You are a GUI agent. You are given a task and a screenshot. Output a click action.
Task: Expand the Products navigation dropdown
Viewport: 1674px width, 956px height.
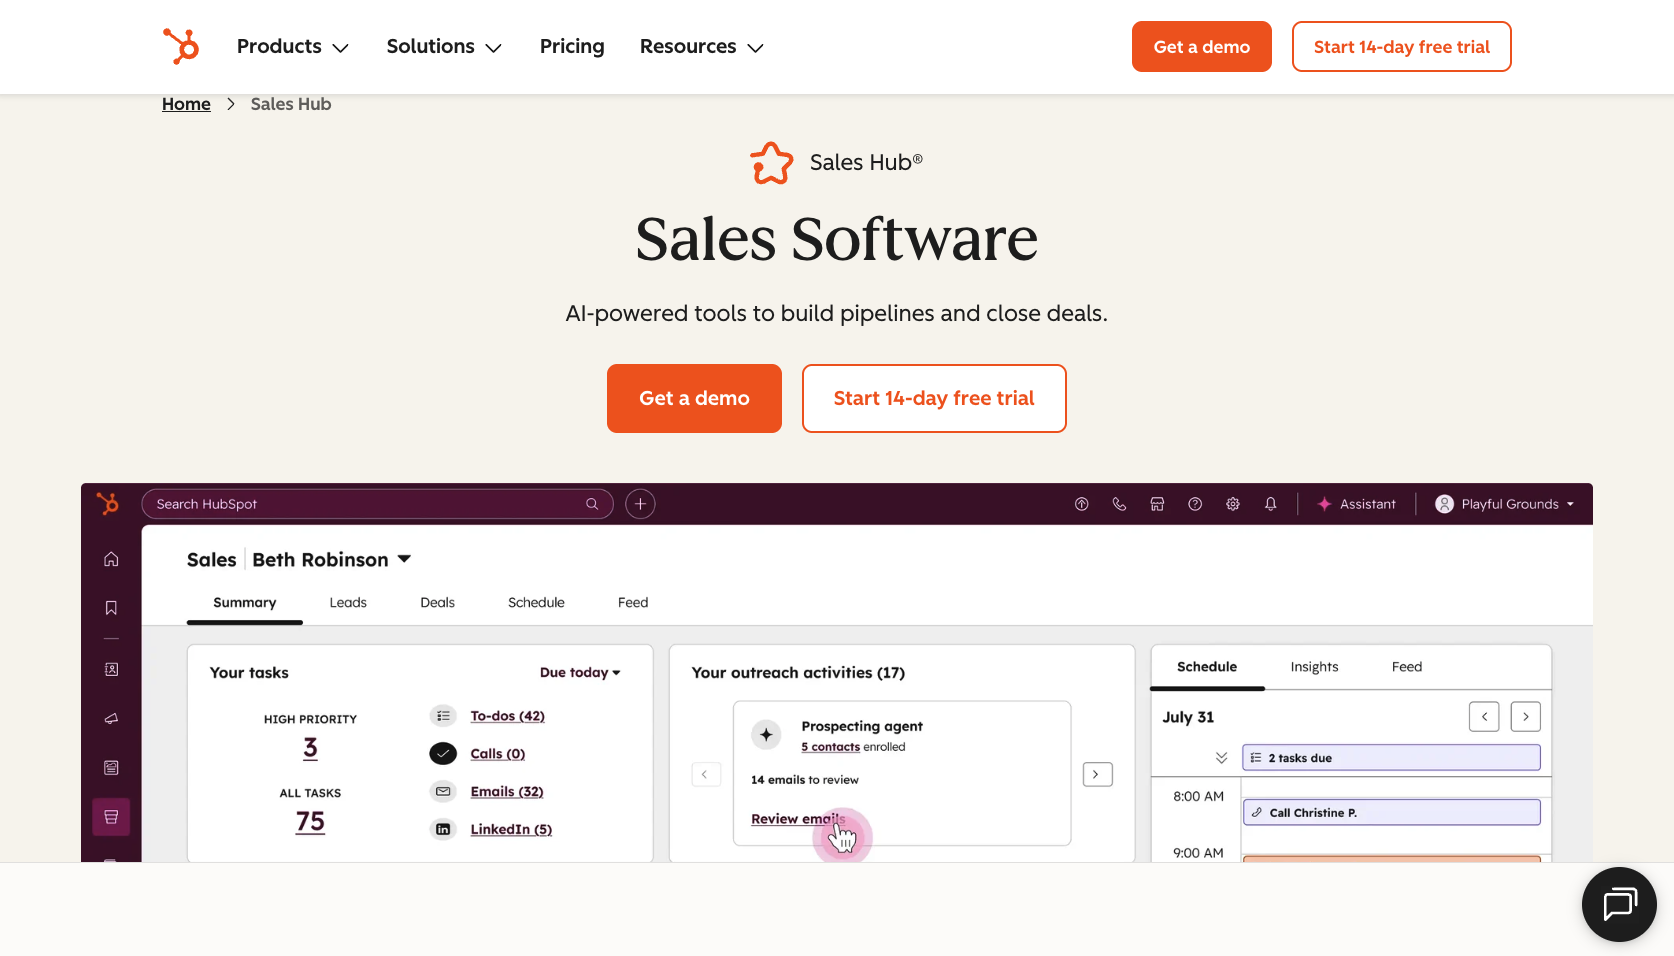(292, 46)
